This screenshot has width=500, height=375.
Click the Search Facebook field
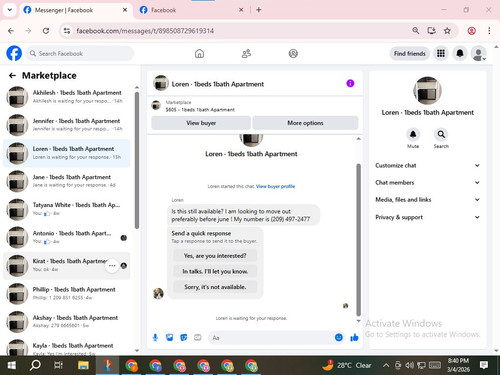click(80, 53)
